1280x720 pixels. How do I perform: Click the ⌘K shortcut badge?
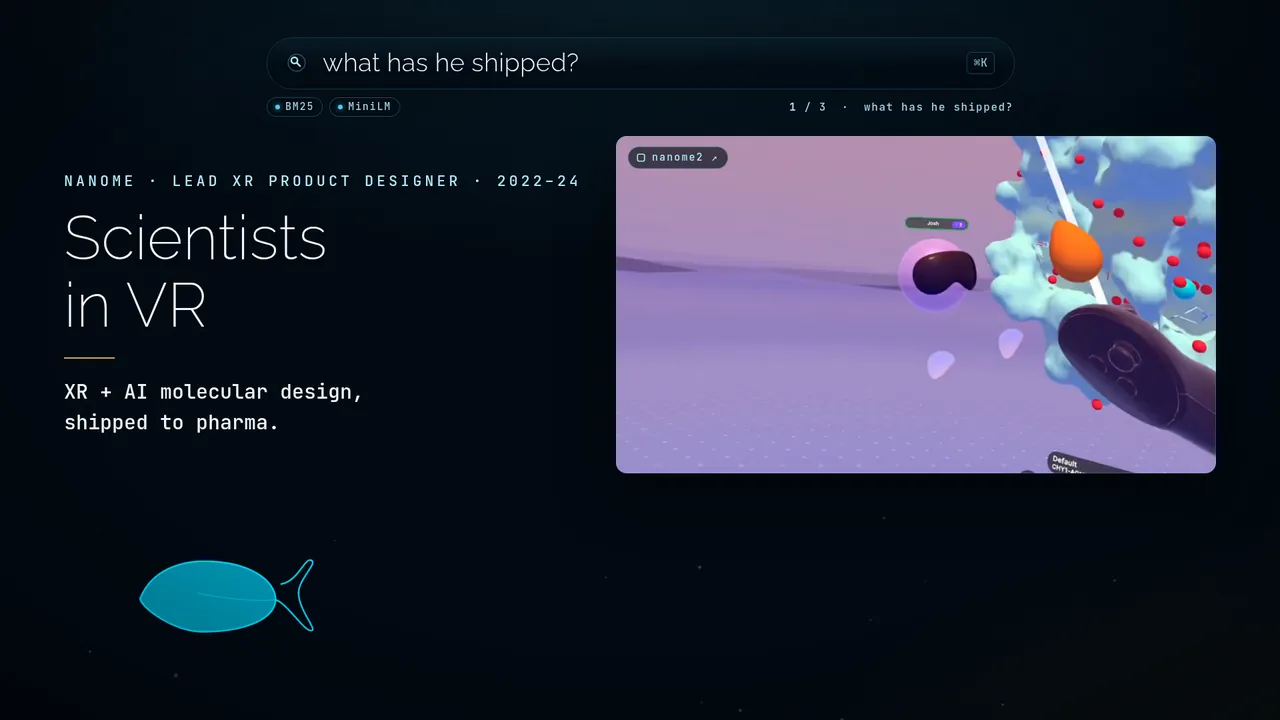(980, 63)
